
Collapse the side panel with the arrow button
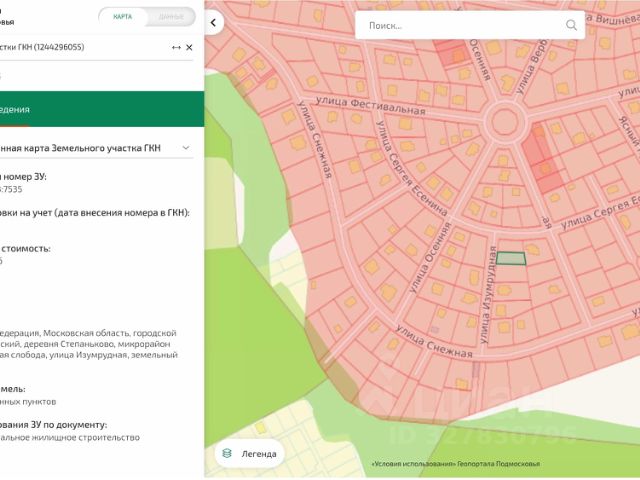(212, 21)
